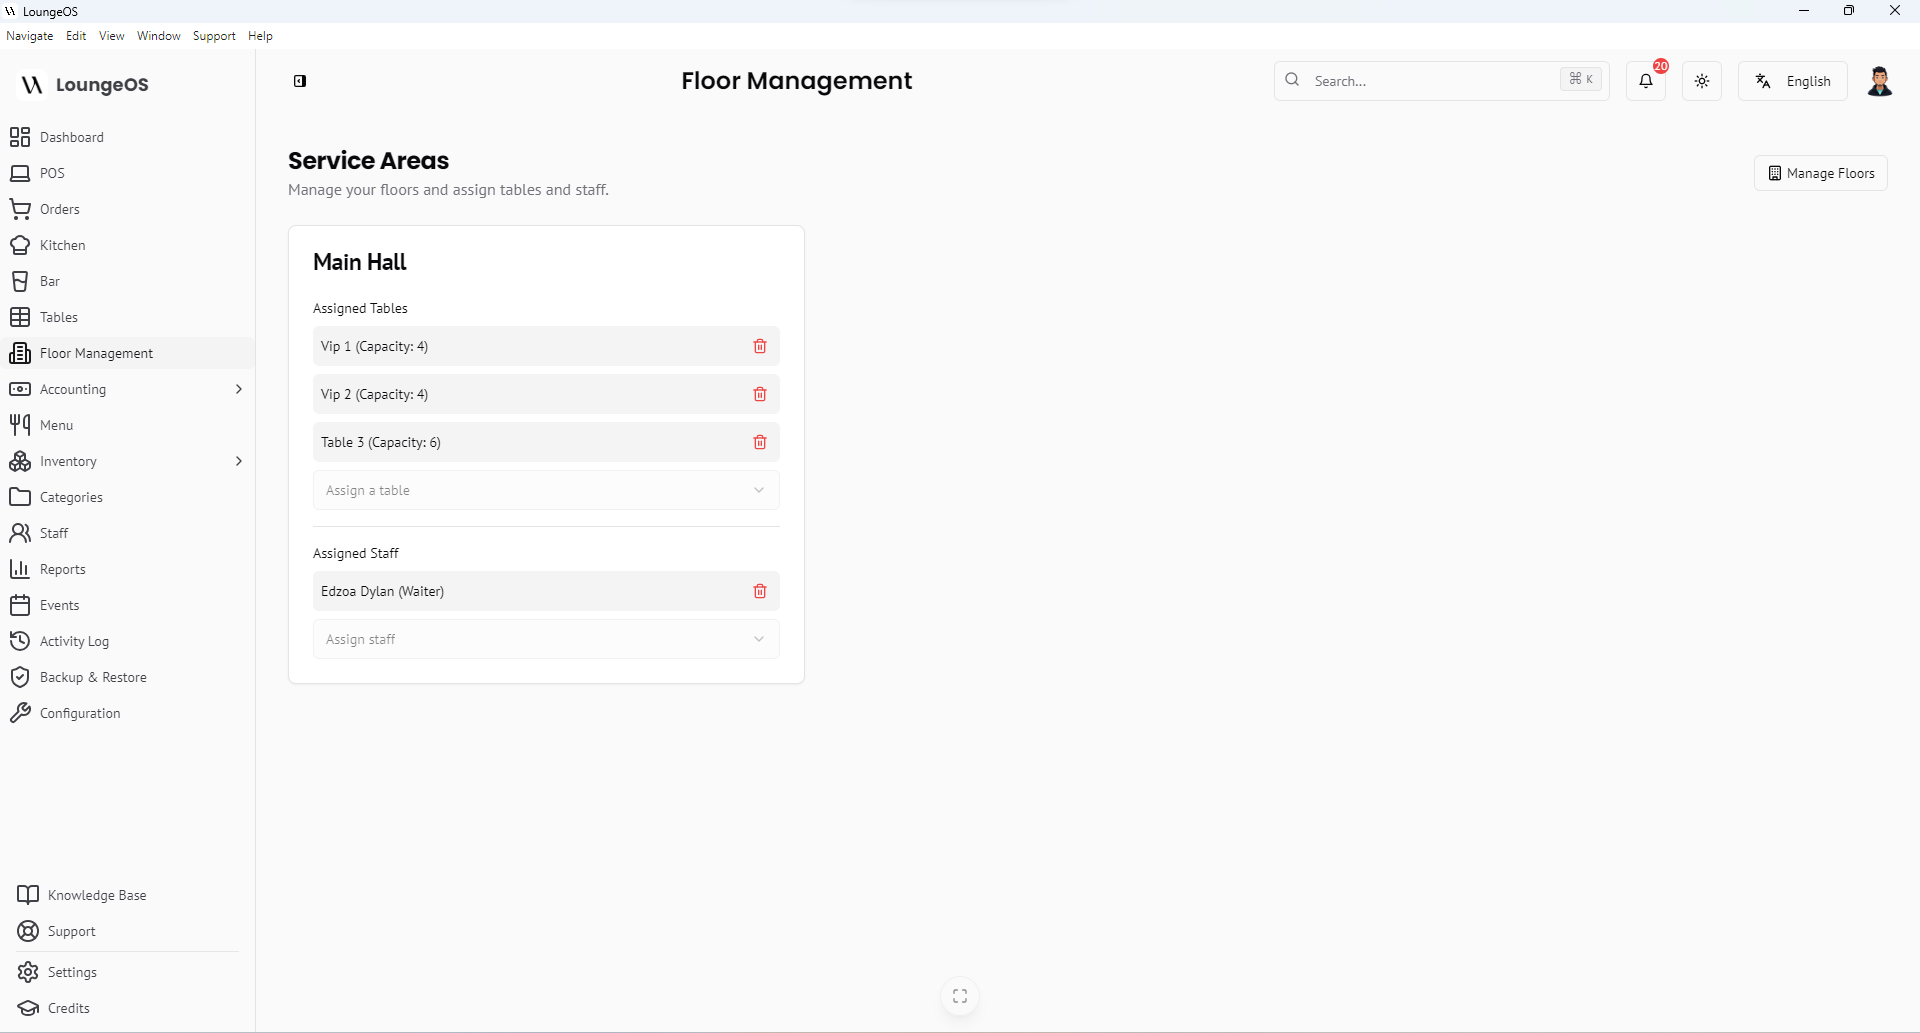The height and width of the screenshot is (1033, 1920).
Task: Change language from English
Action: click(1793, 81)
